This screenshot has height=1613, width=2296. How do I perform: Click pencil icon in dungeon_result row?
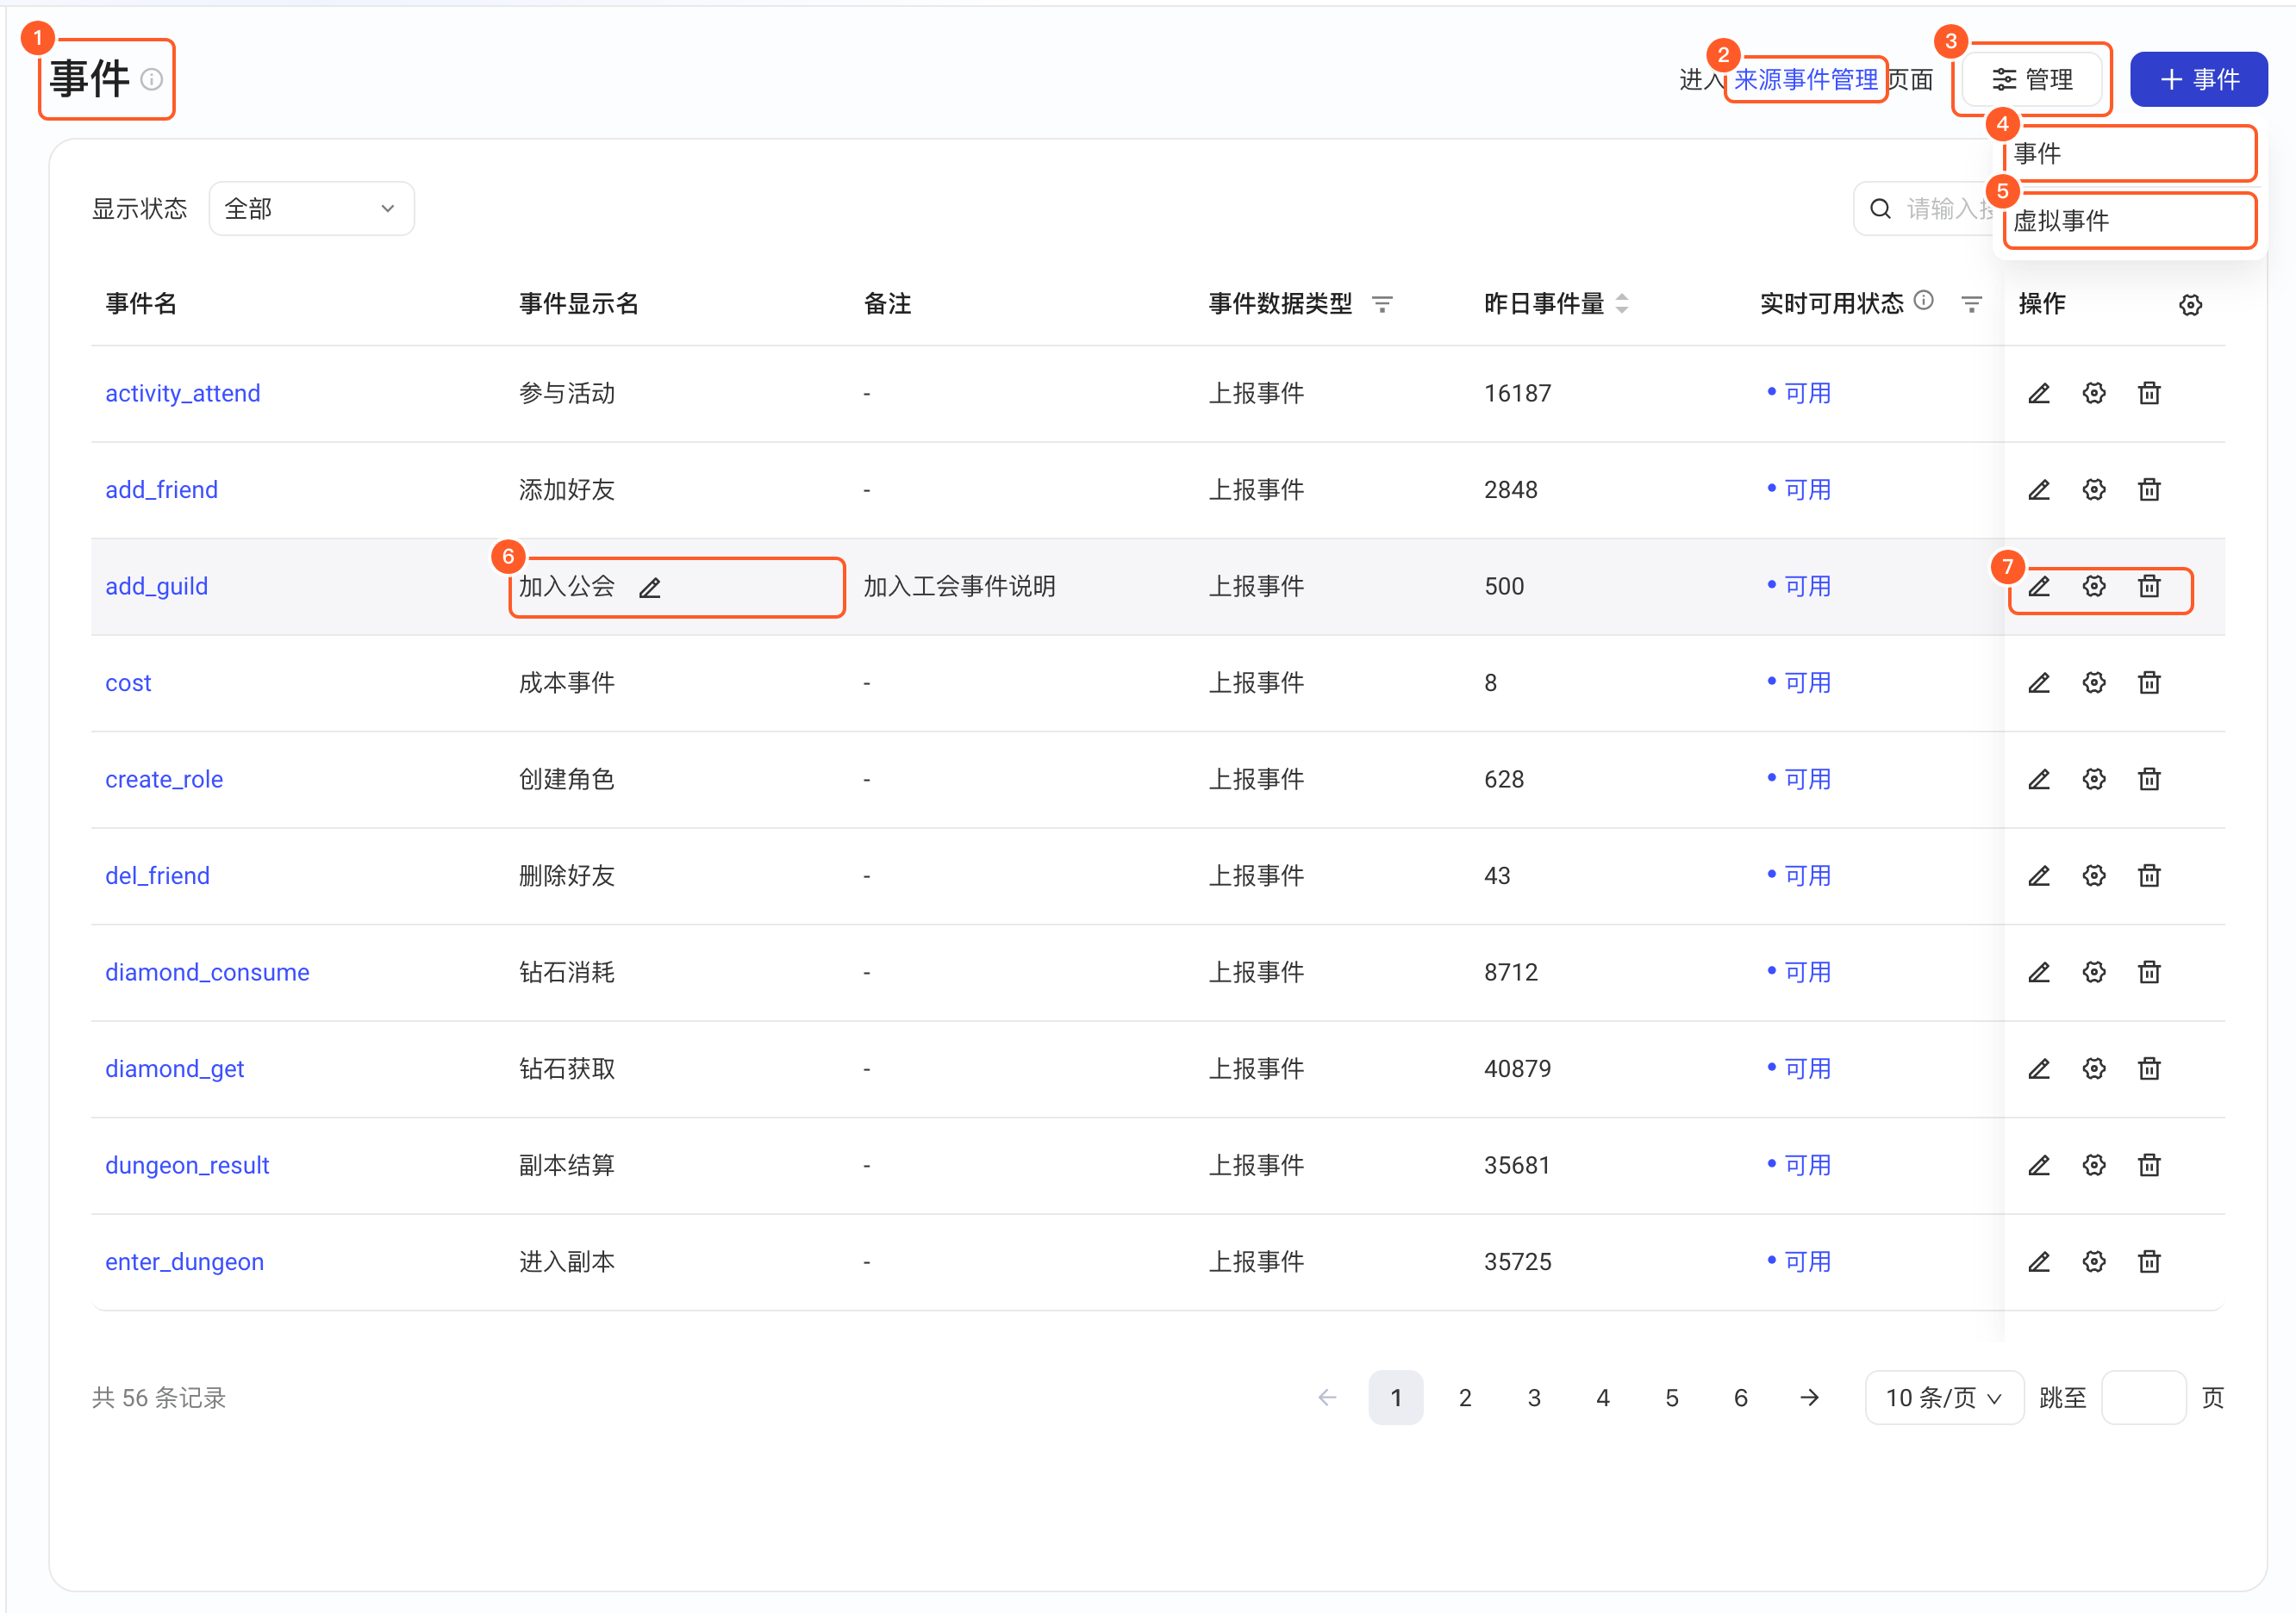click(2038, 1165)
